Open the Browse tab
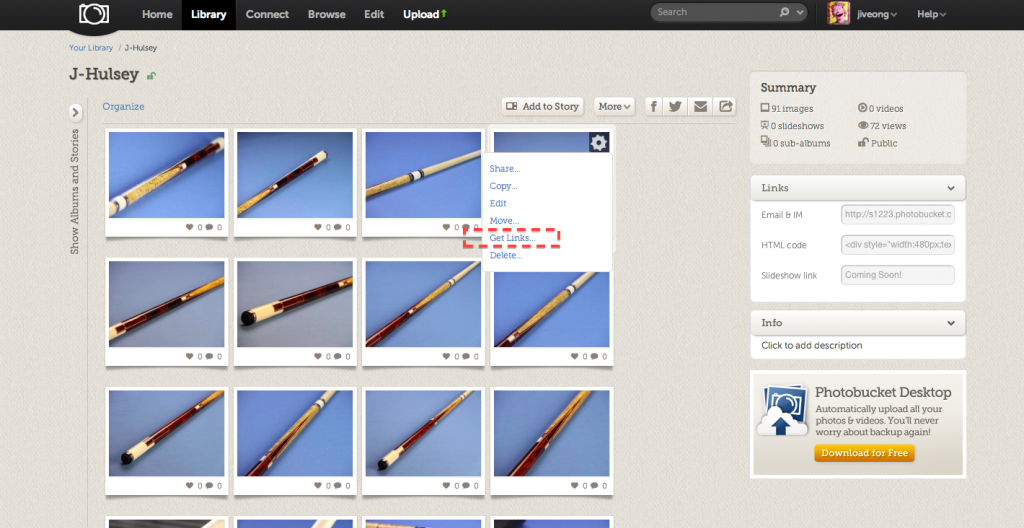1024x528 pixels. [x=327, y=14]
